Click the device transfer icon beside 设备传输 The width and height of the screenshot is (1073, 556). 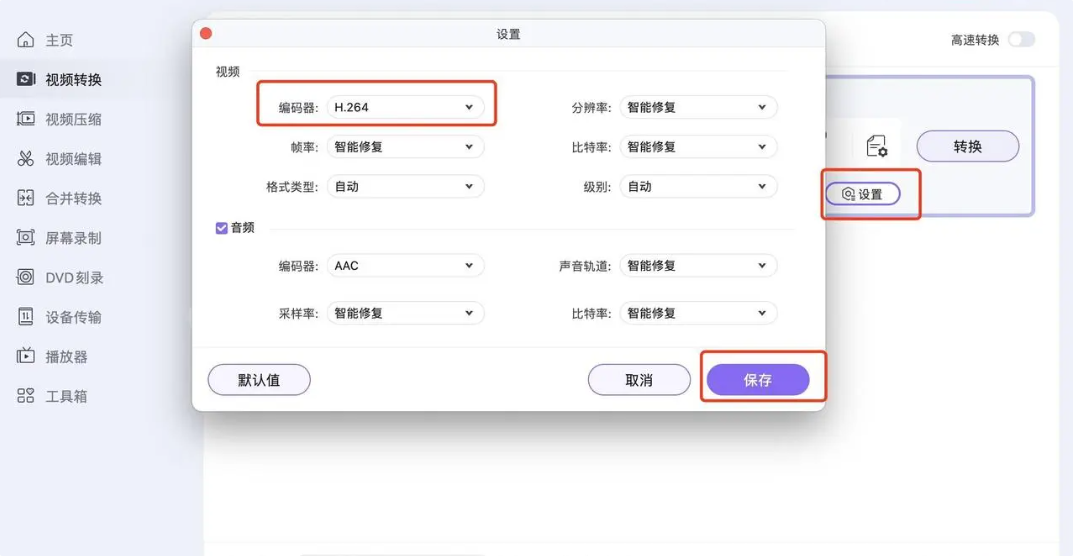[25, 317]
